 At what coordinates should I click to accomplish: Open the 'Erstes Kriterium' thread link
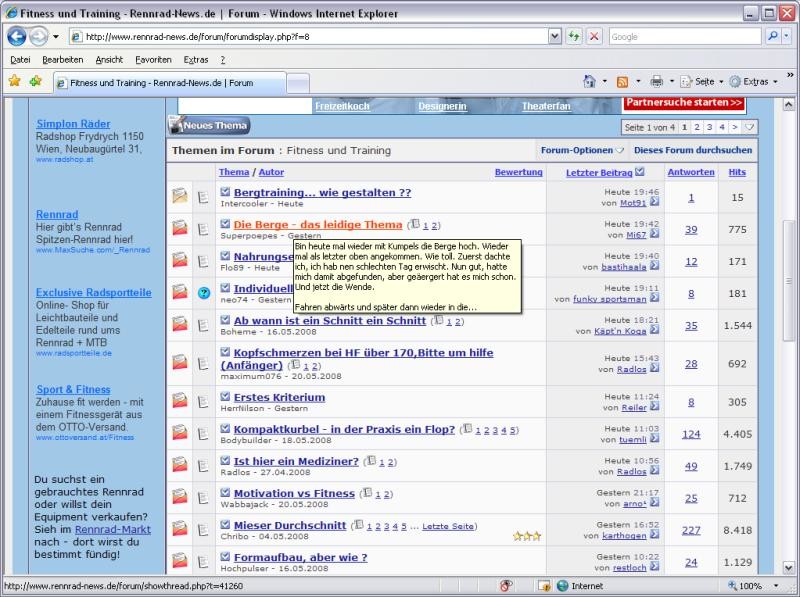[x=279, y=397]
